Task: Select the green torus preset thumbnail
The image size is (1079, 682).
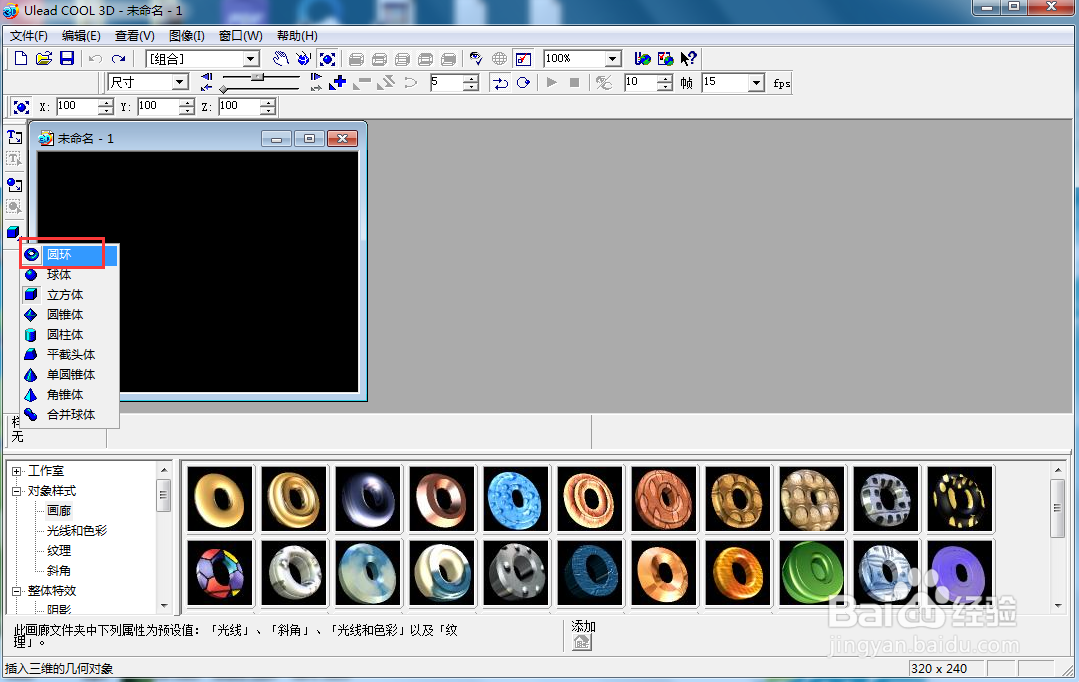Action: point(812,573)
